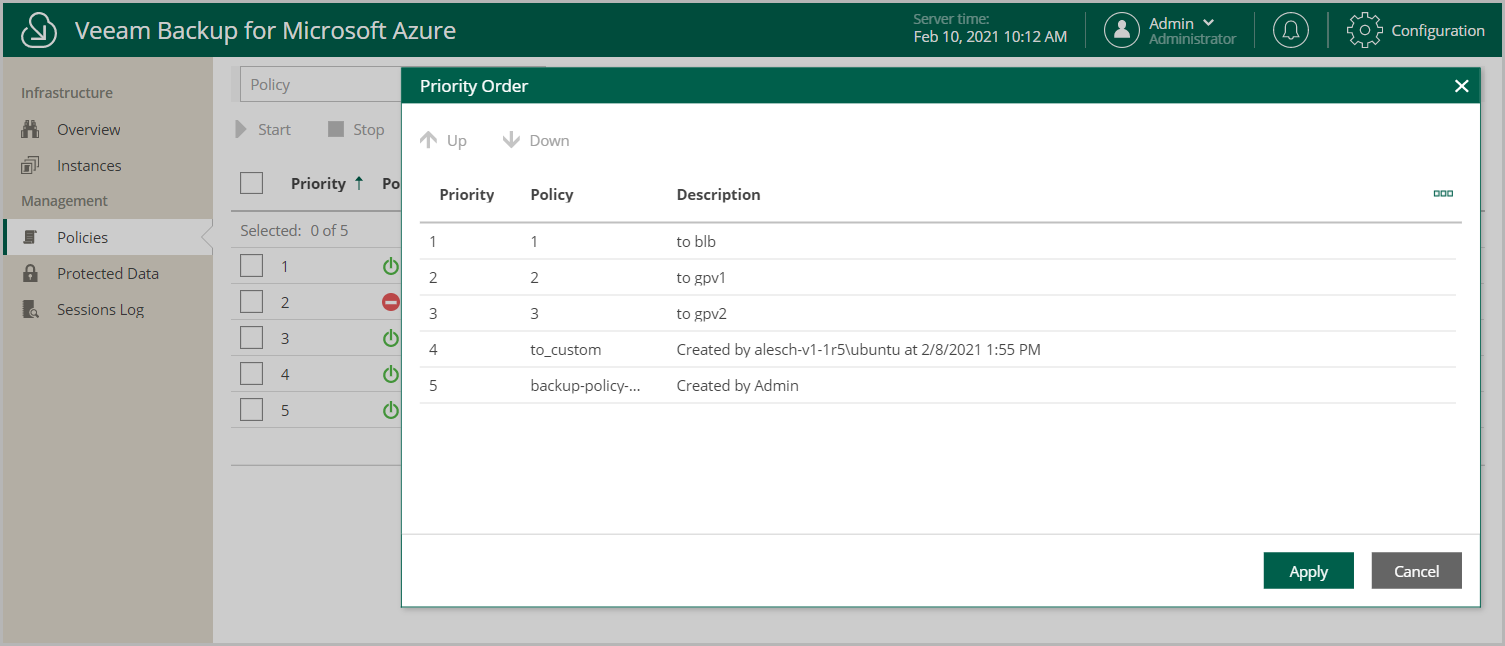The width and height of the screenshot is (1505, 646).
Task: Check the box for priority 5 policy
Action: (252, 410)
